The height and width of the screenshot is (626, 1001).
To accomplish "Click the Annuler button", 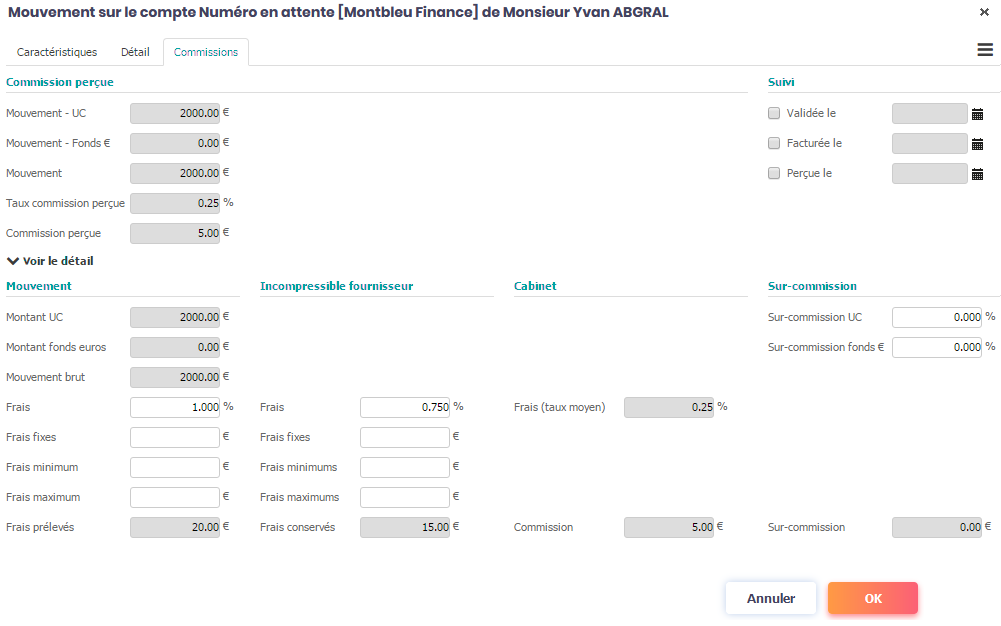I will coord(770,598).
